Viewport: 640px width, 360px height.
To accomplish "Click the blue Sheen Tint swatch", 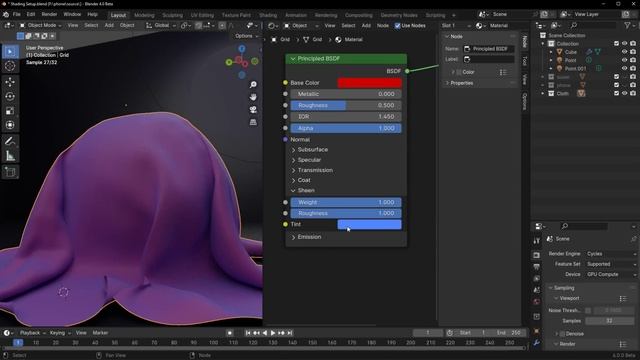I will pyautogui.click(x=369, y=224).
